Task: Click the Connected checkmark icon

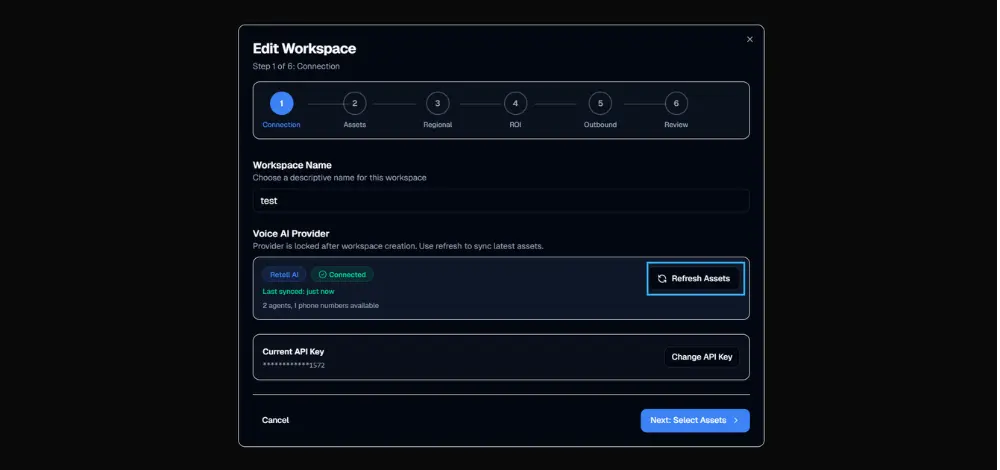Action: point(322,275)
